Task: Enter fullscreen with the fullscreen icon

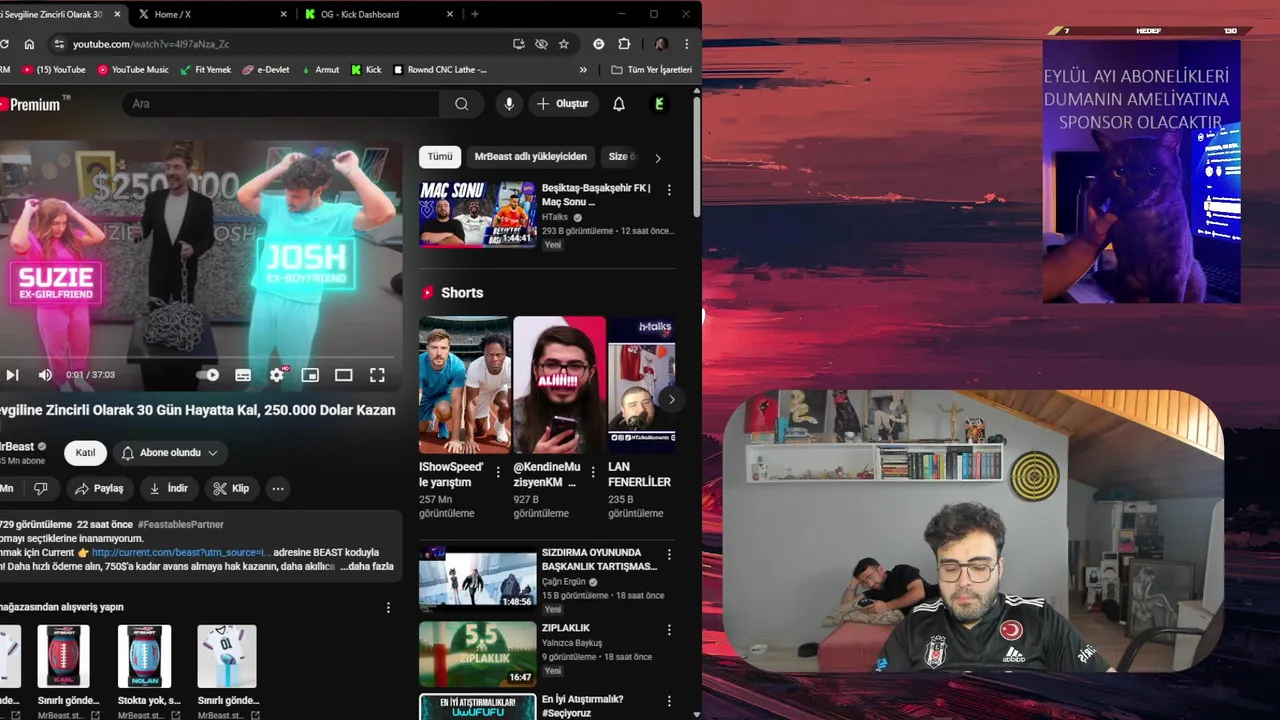Action: 377,375
